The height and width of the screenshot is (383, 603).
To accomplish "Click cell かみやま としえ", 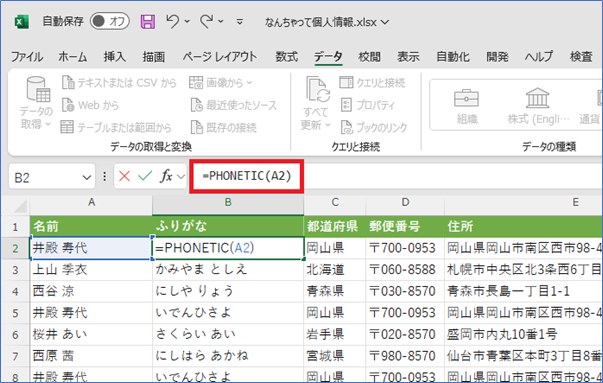I will pos(228,270).
